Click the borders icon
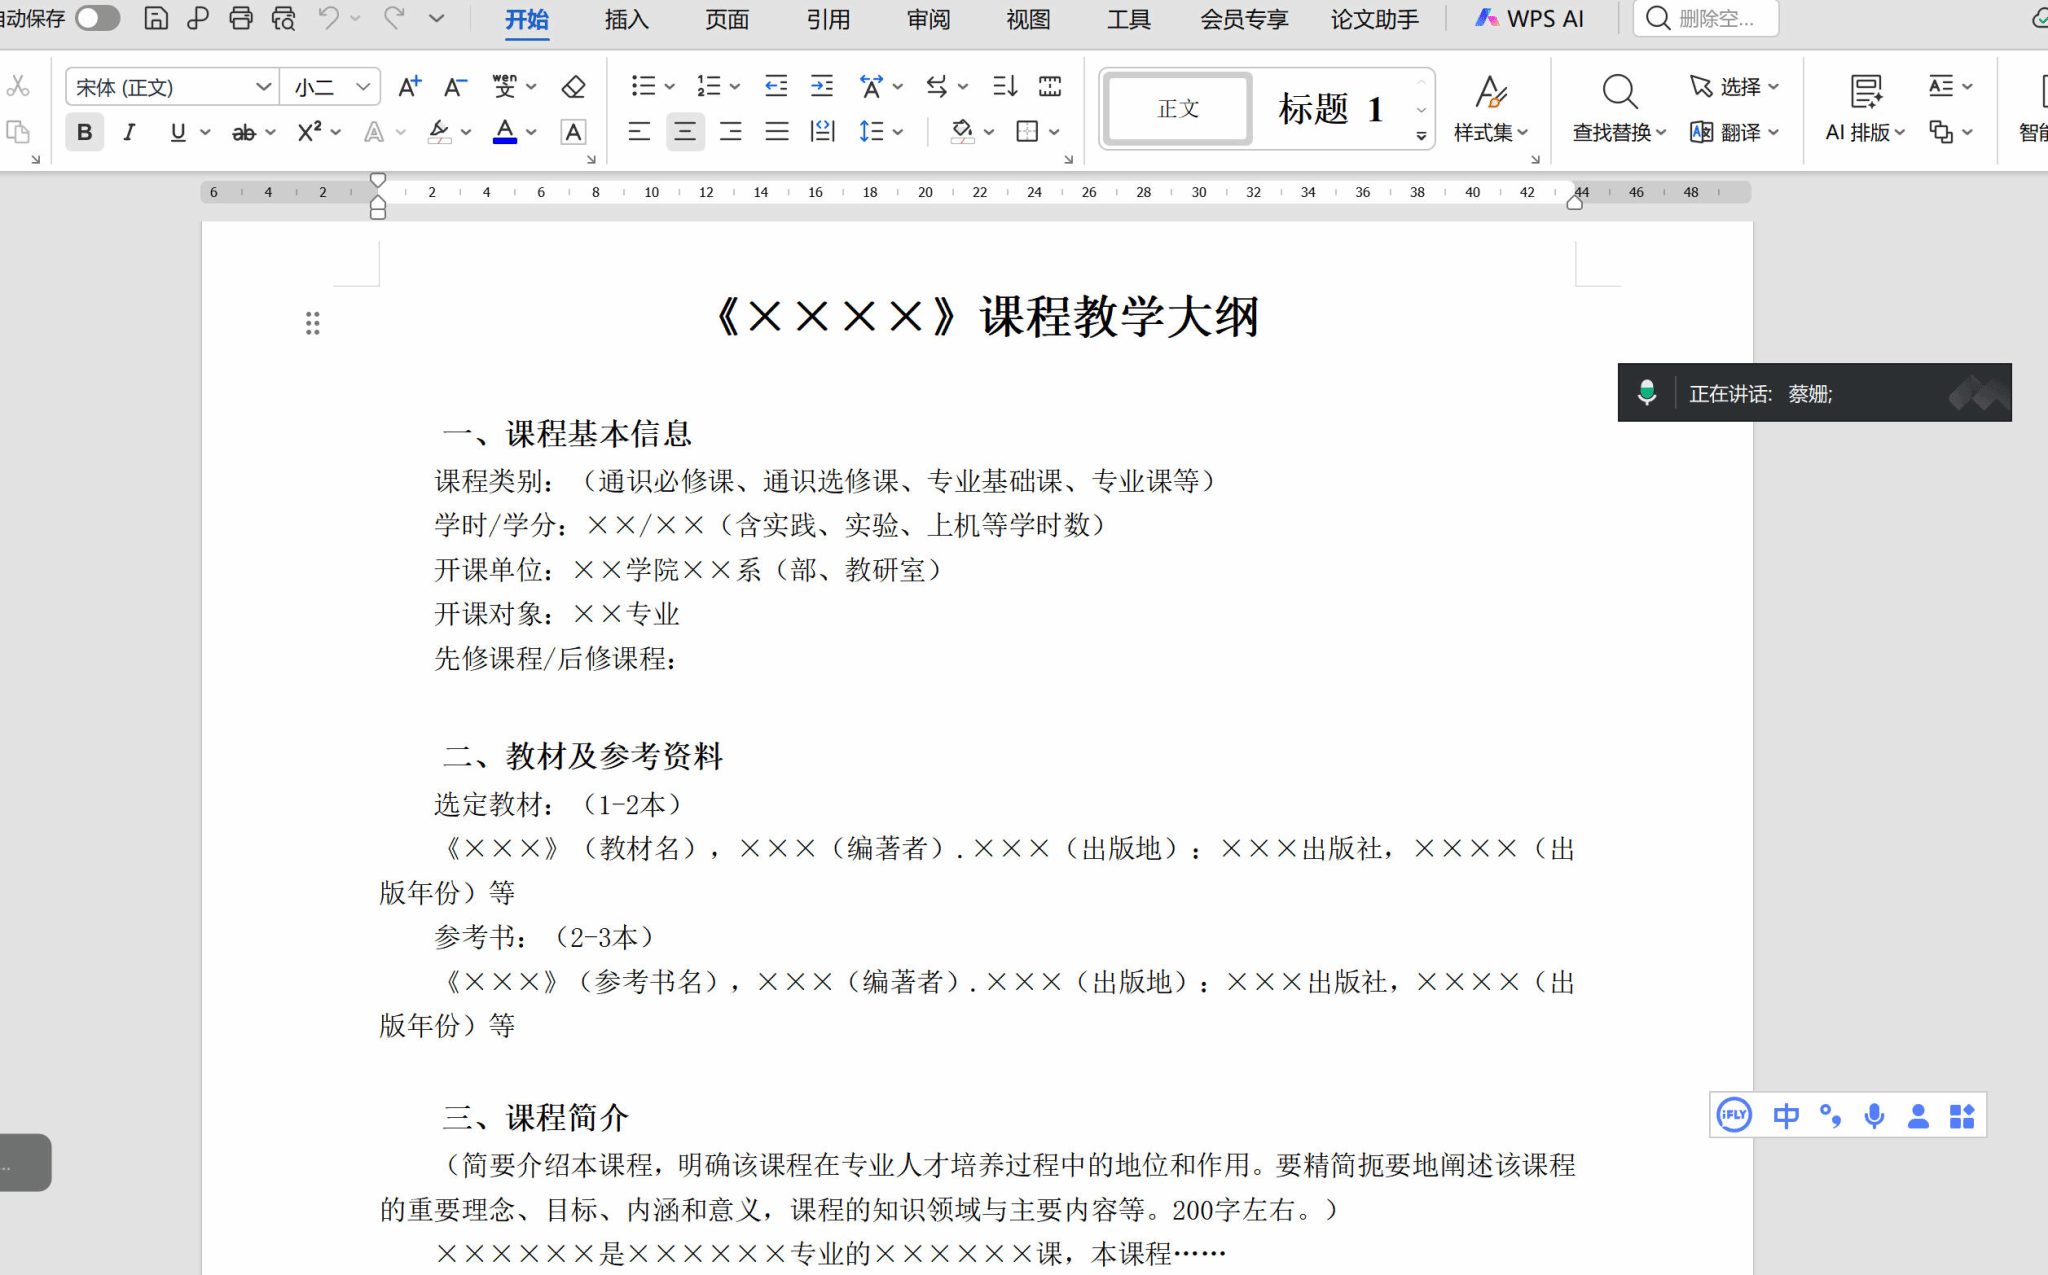Image resolution: width=2048 pixels, height=1275 pixels. tap(1027, 132)
